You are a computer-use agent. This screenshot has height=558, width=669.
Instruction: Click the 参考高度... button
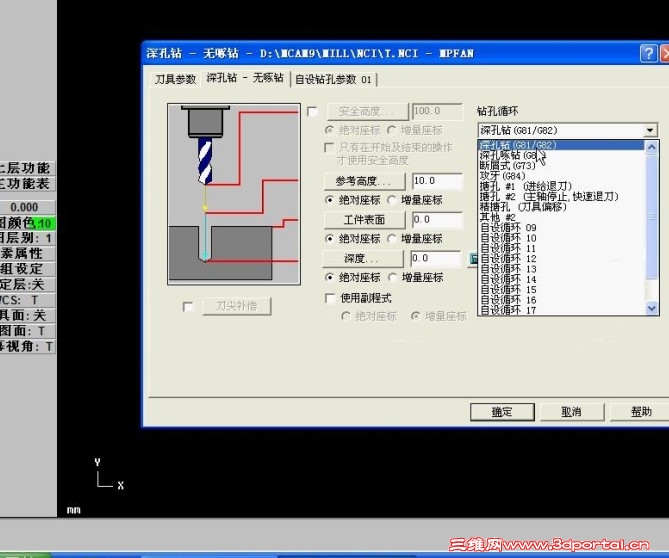(x=365, y=181)
